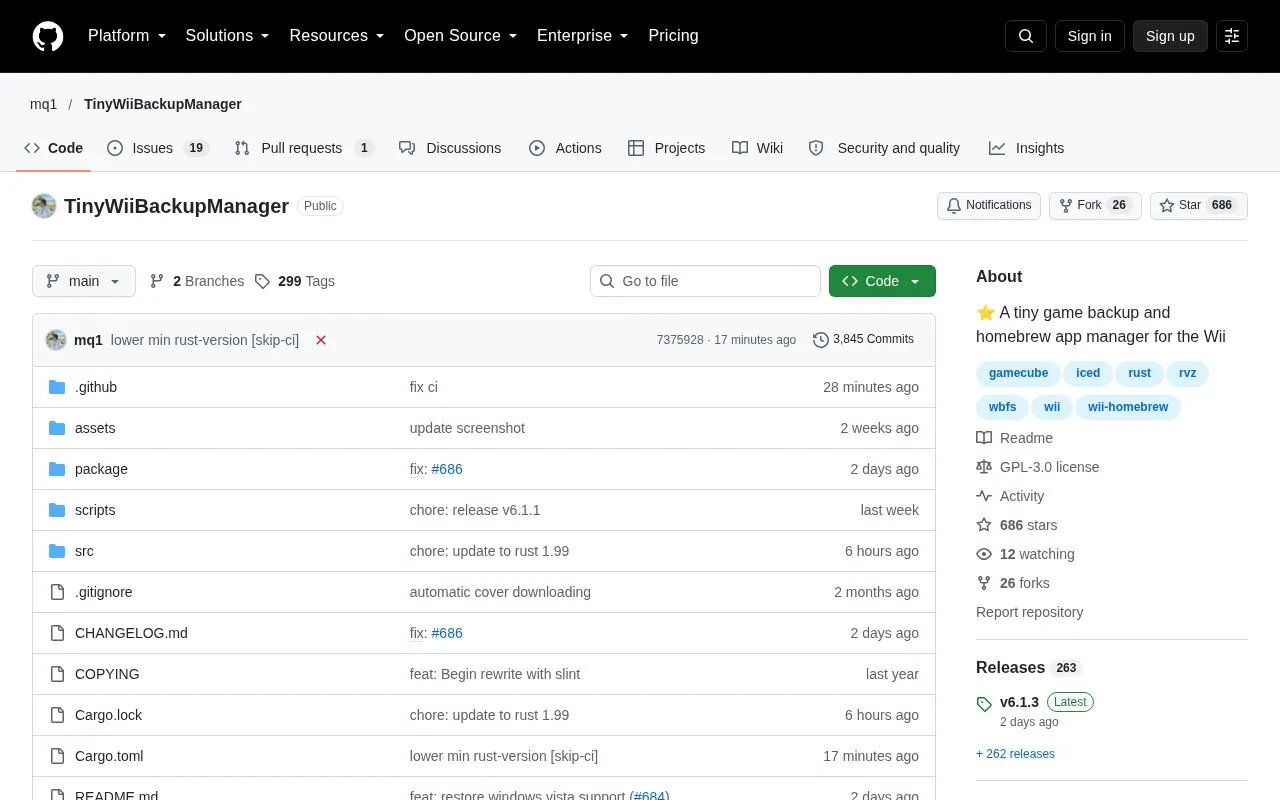Click the failed CI status red X
The height and width of the screenshot is (800, 1280).
321,340
